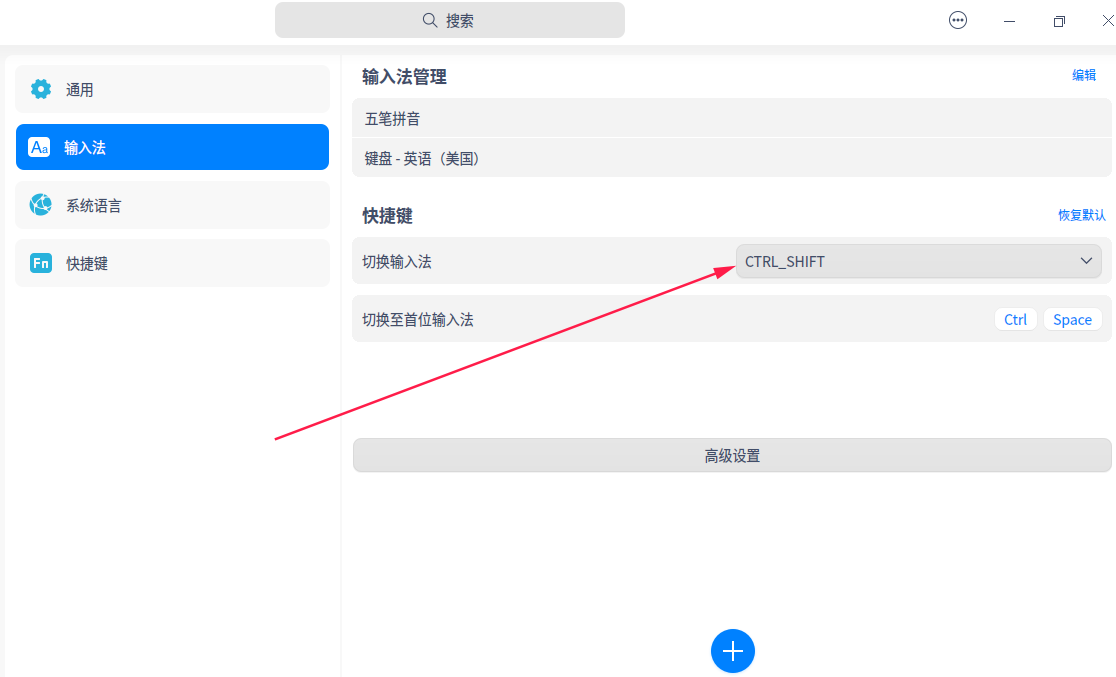1116x677 pixels.
Task: Minimize the settings window
Action: 1009,21
